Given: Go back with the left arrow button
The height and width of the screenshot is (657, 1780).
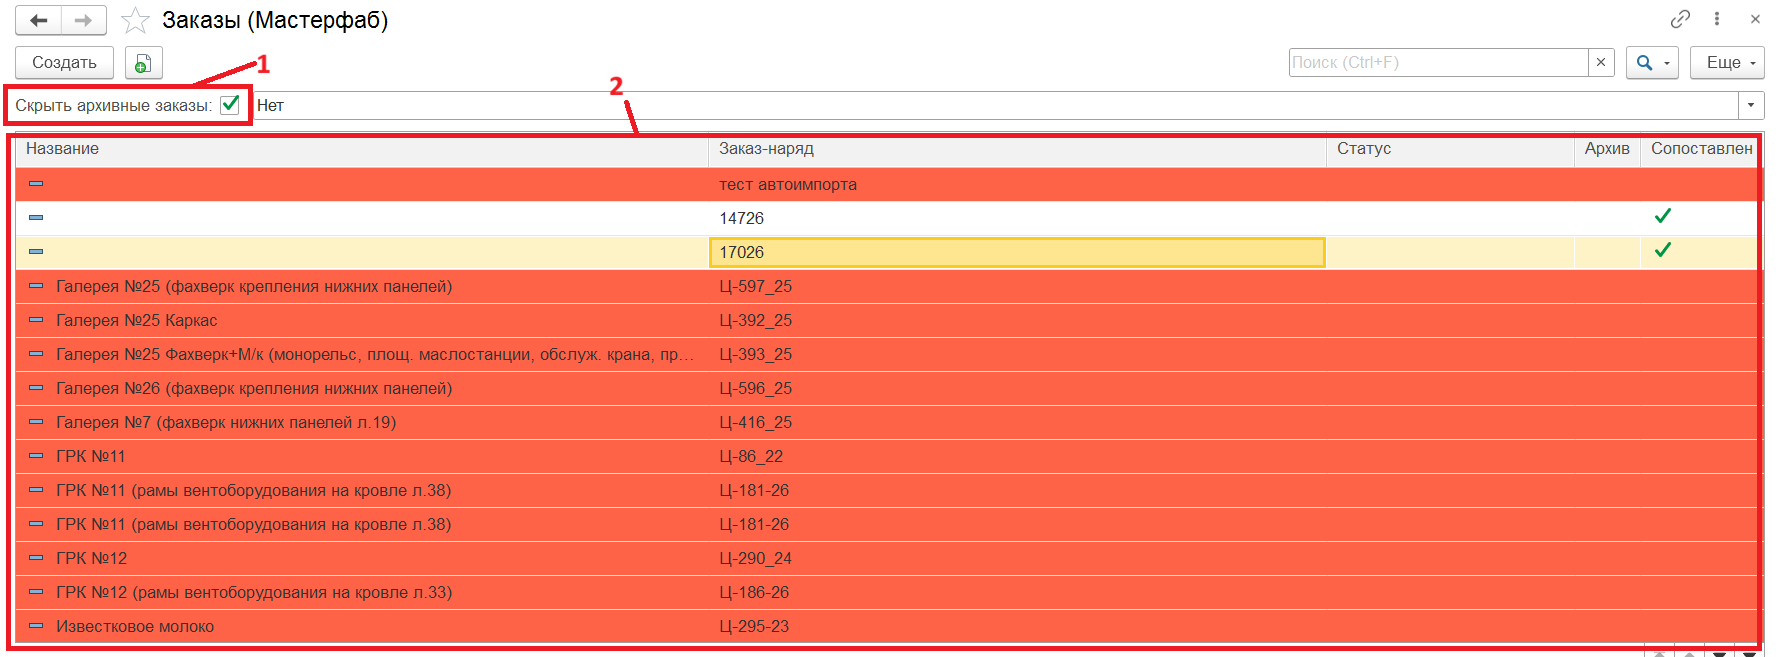Looking at the screenshot, I should [39, 20].
